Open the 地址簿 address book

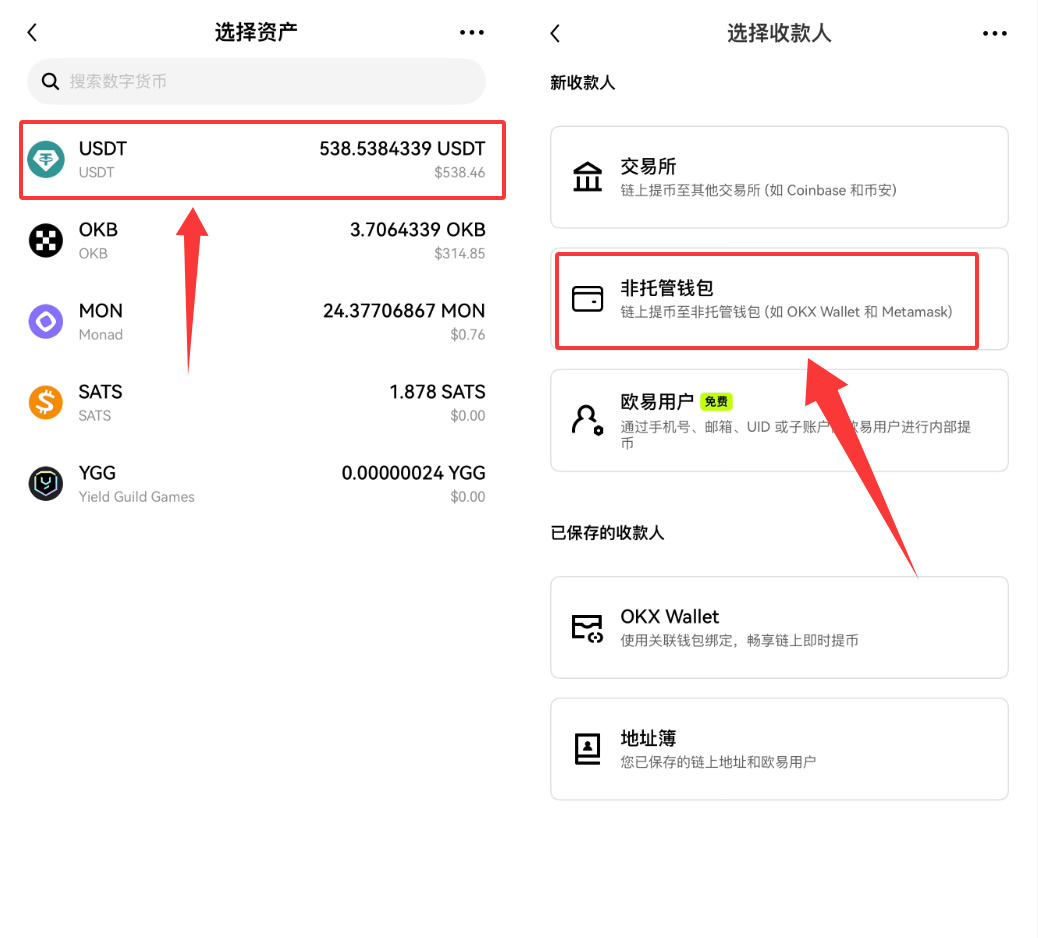click(779, 749)
